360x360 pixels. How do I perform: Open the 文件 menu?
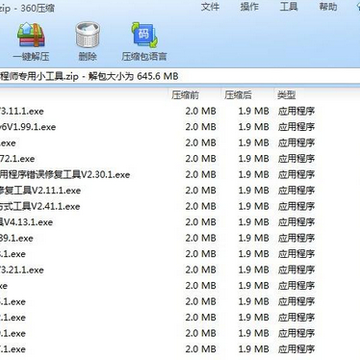point(210,7)
